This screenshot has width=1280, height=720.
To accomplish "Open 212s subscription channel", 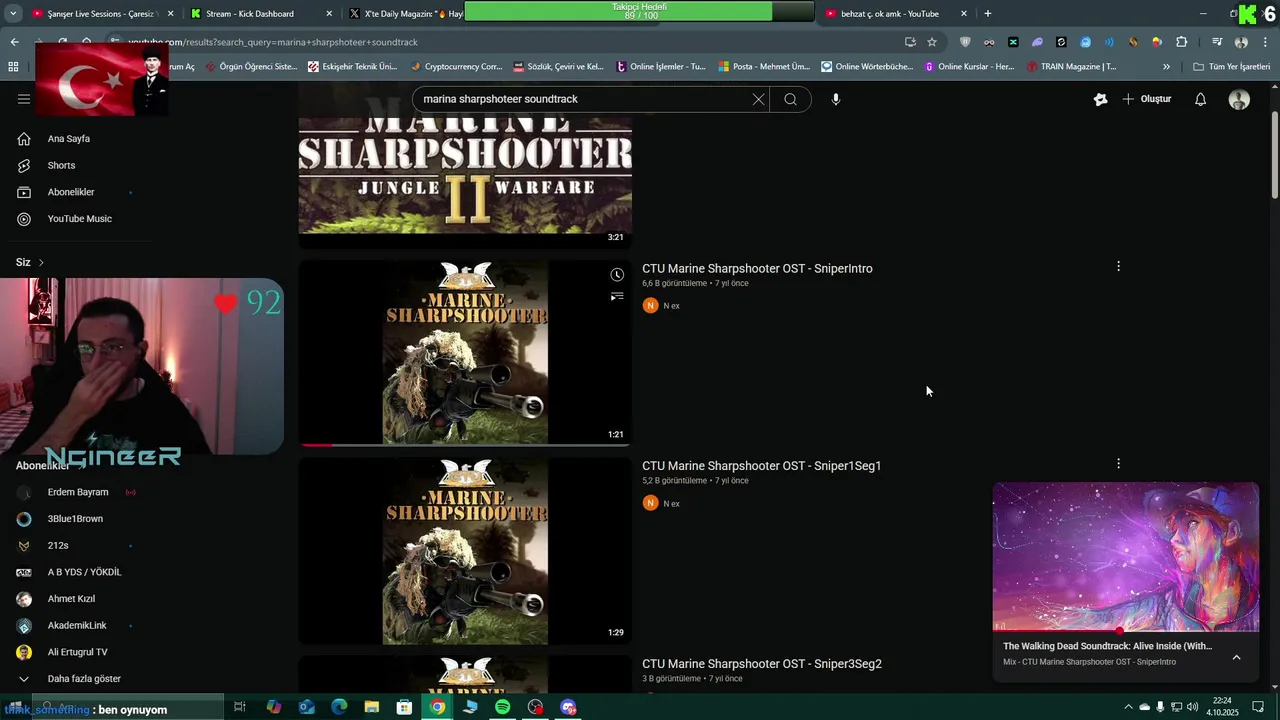I will 58,546.
